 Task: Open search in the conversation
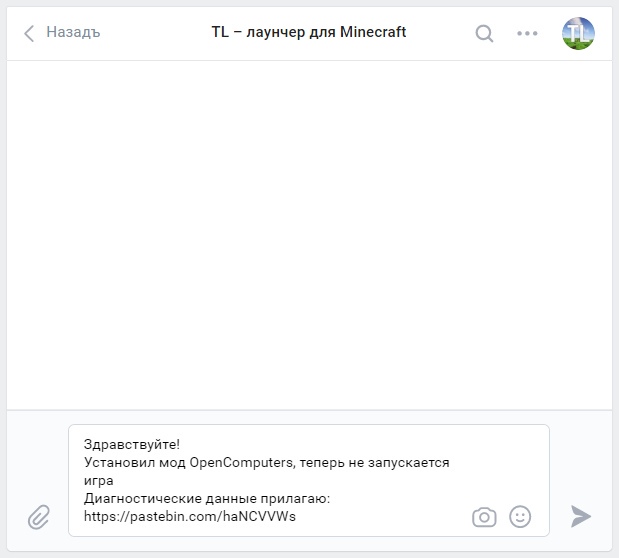pyautogui.click(x=484, y=33)
